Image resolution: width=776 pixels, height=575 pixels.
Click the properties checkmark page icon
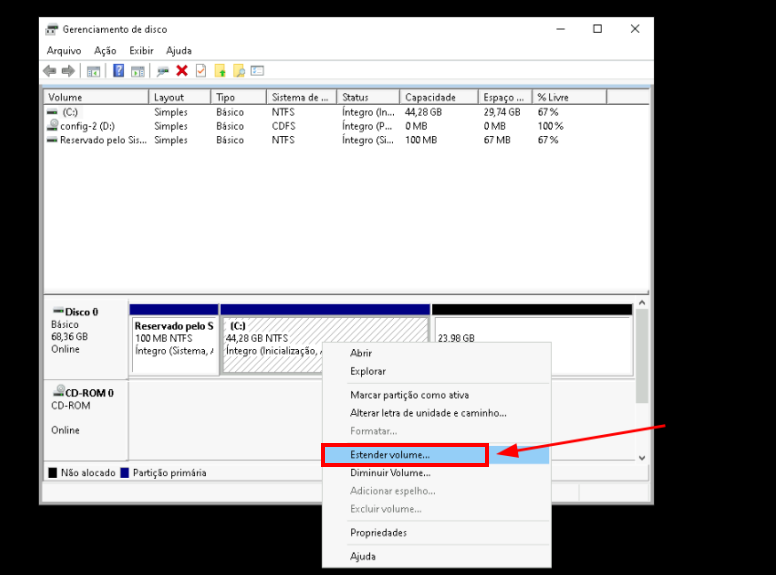click(x=201, y=71)
